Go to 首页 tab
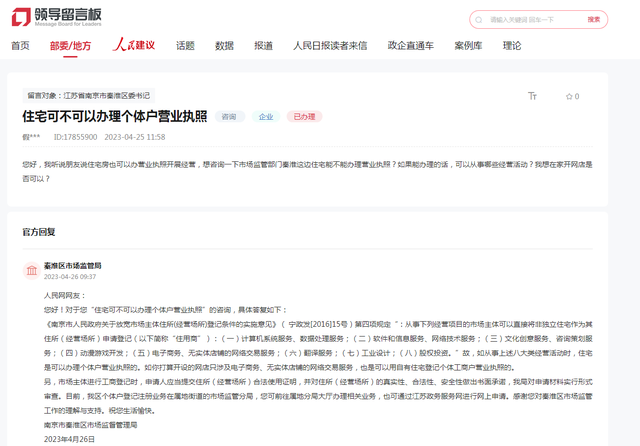The height and width of the screenshot is (446, 640). coord(20,46)
